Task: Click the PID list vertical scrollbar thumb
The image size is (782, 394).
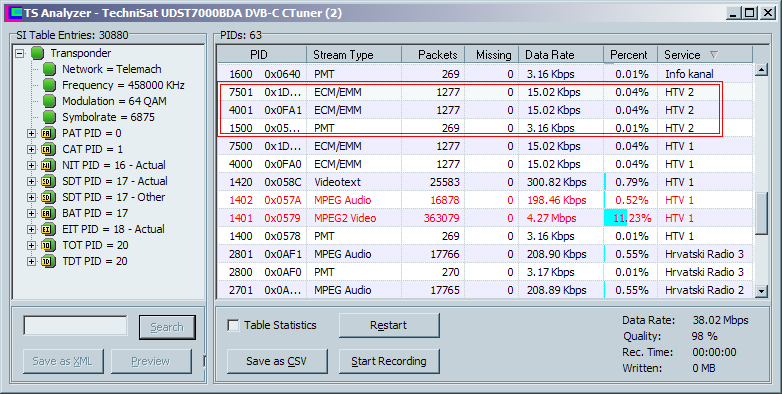Action: [761, 213]
